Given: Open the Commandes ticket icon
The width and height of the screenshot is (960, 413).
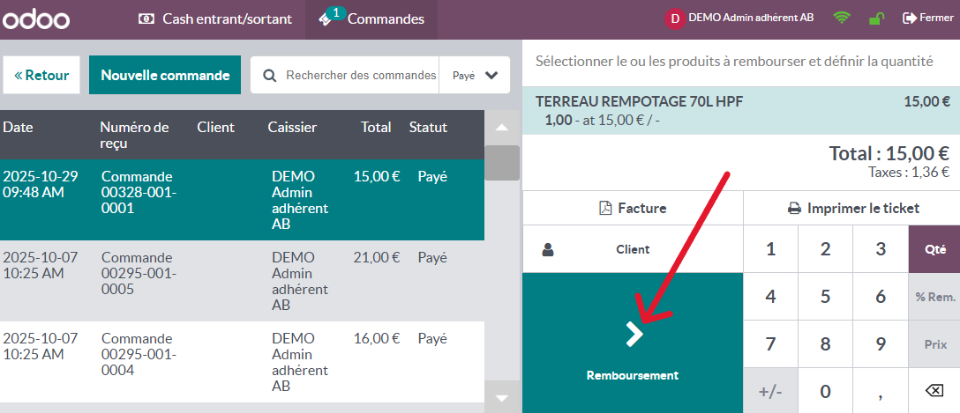Looking at the screenshot, I should point(328,19).
